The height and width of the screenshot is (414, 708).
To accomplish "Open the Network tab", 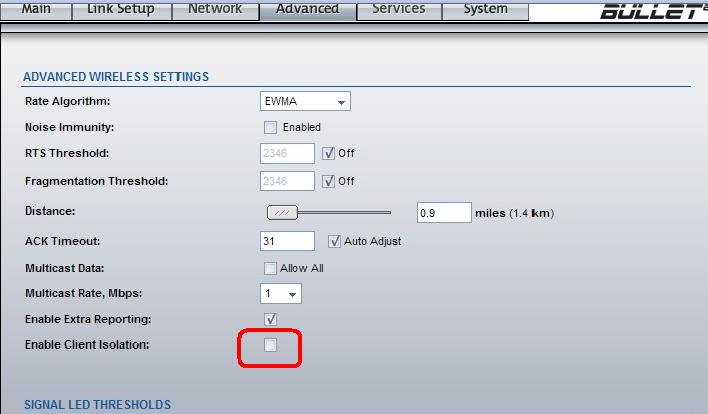I will (215, 10).
